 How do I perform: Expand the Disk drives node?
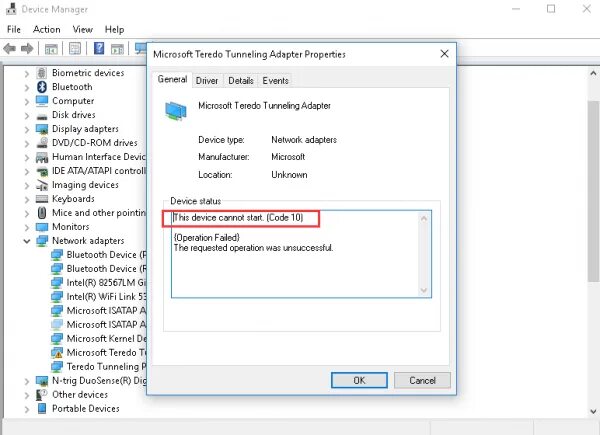(26, 116)
